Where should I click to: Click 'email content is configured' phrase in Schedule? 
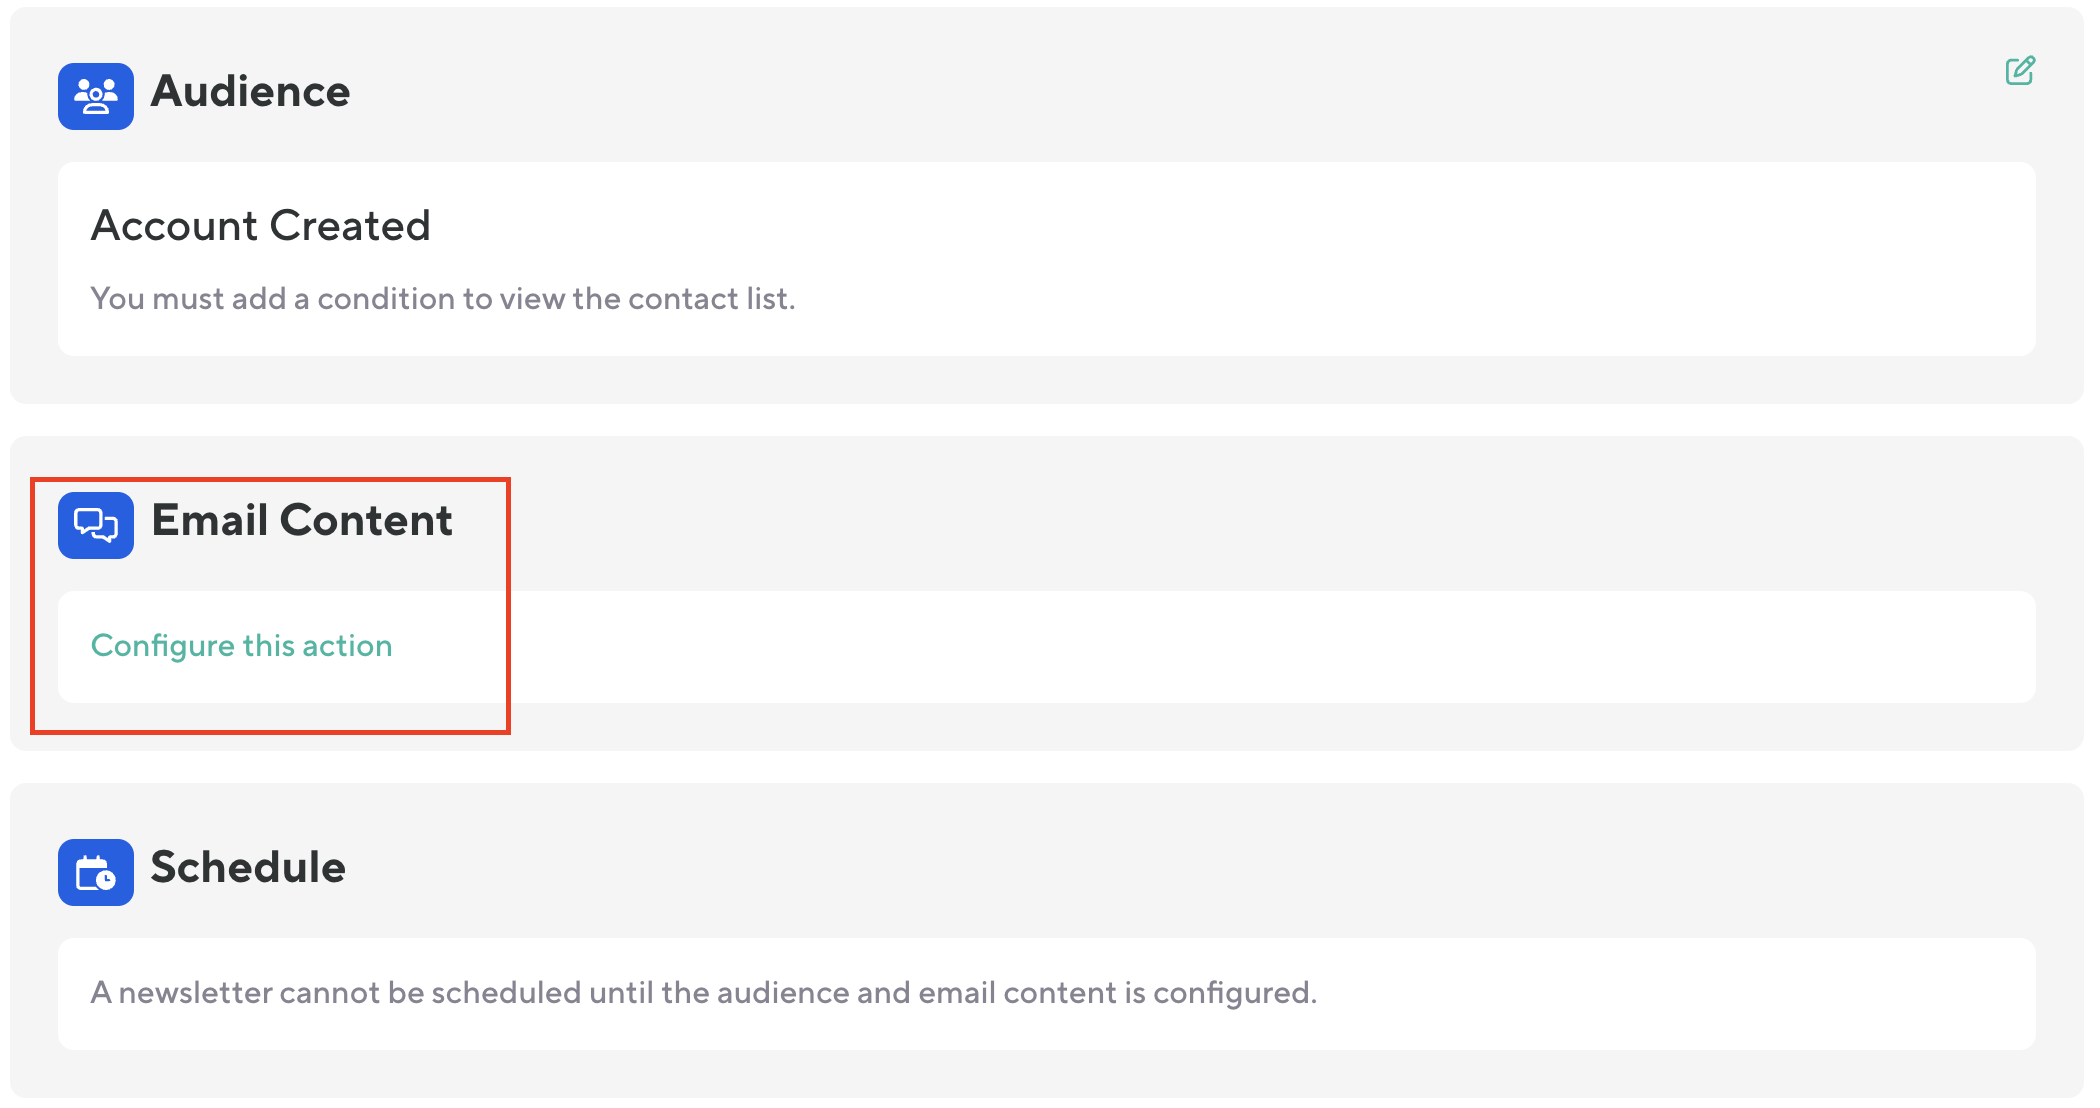1116,993
